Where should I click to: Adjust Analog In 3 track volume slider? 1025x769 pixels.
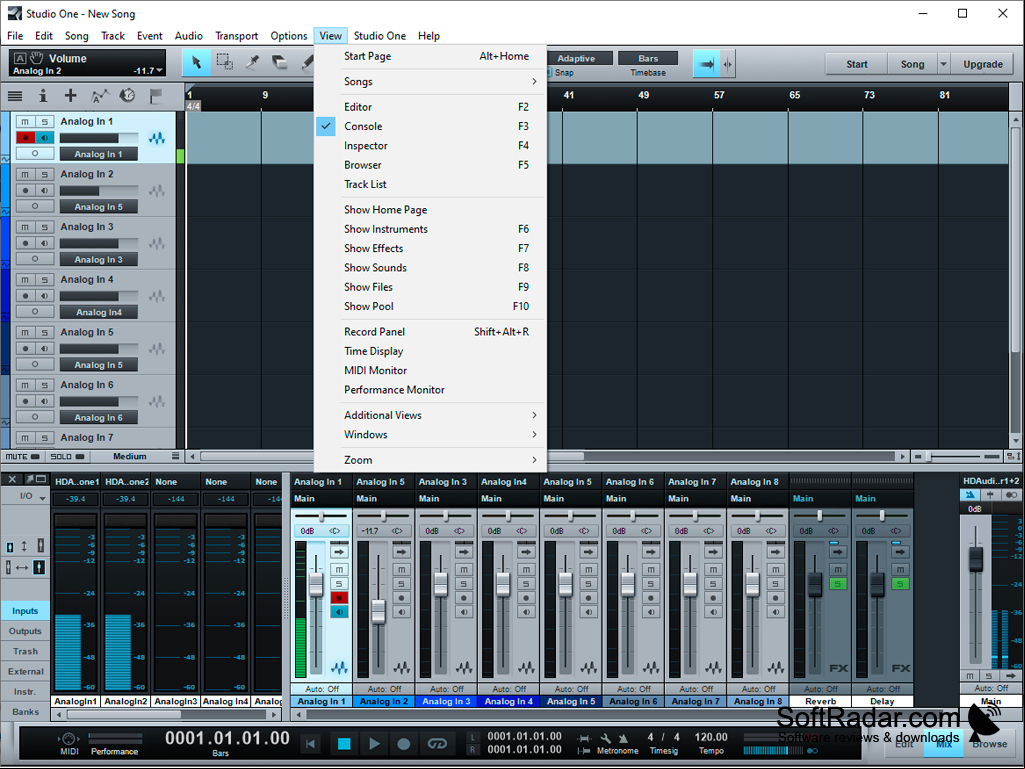pos(99,244)
